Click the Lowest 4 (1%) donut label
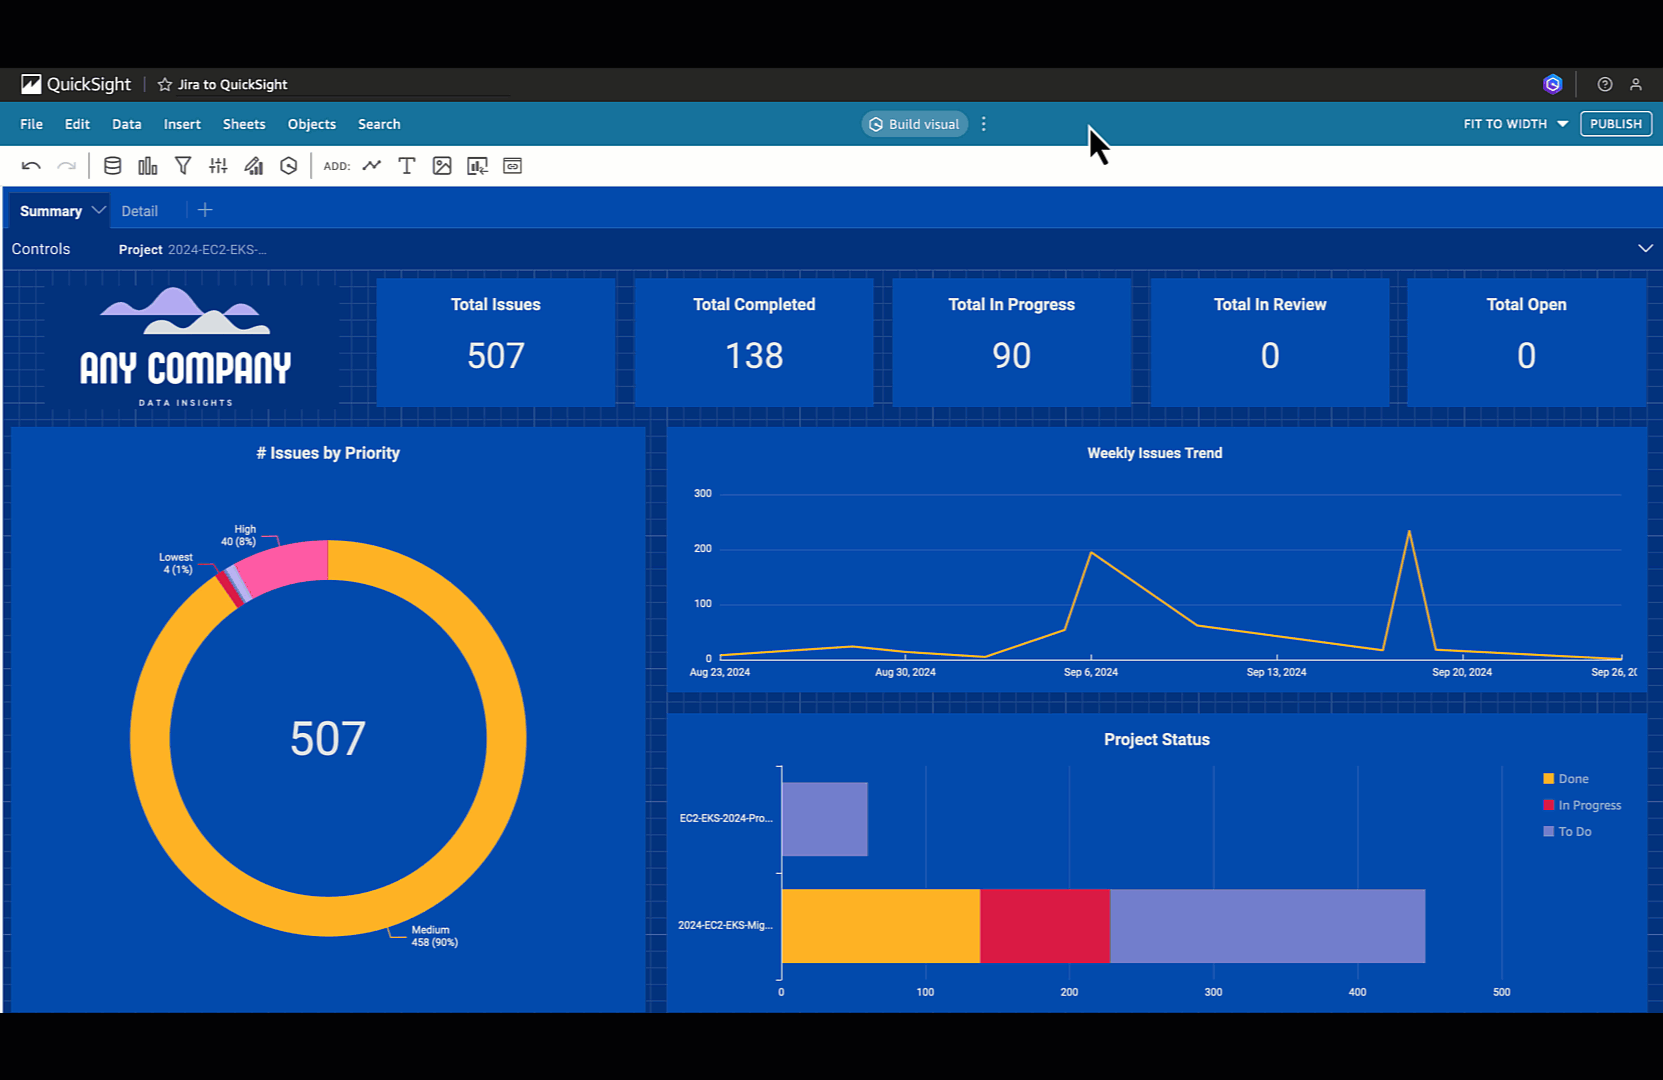This screenshot has height=1080, width=1663. click(x=176, y=563)
